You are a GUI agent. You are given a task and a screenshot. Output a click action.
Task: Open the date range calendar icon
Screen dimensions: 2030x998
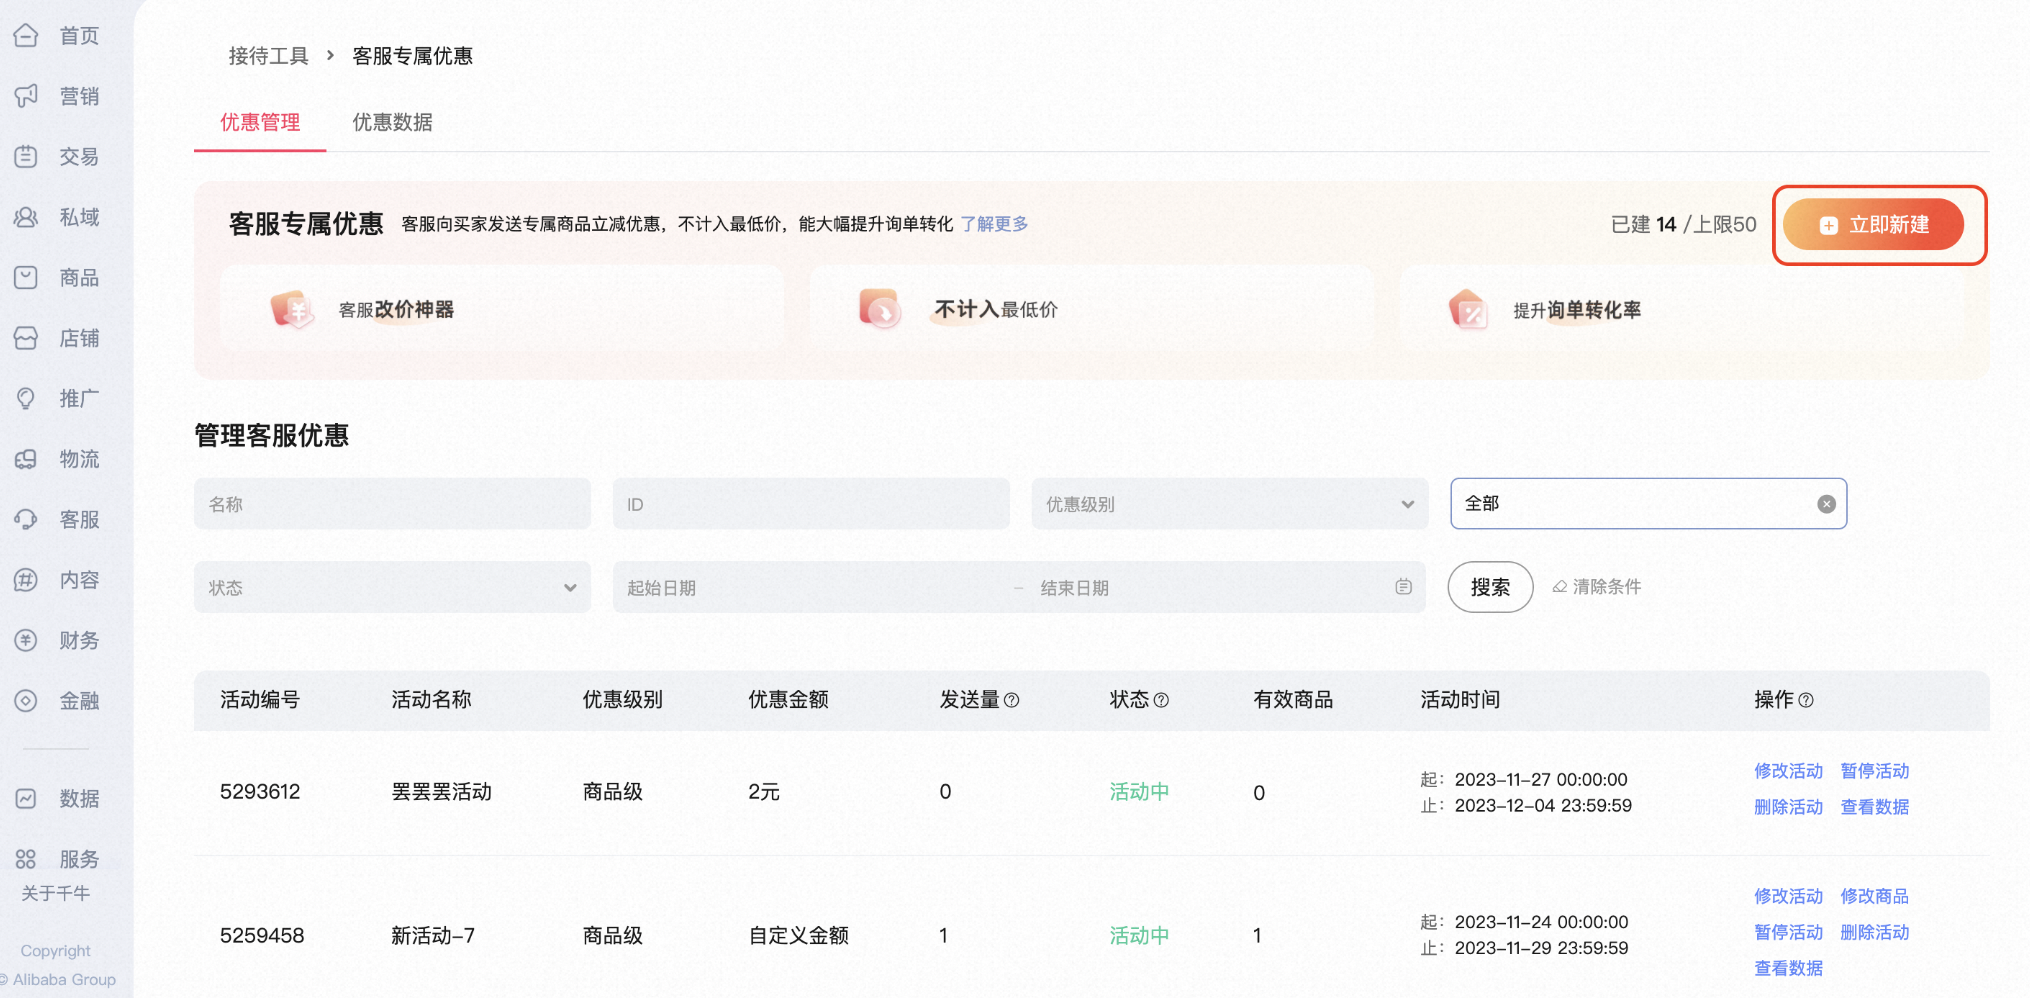pos(1403,587)
